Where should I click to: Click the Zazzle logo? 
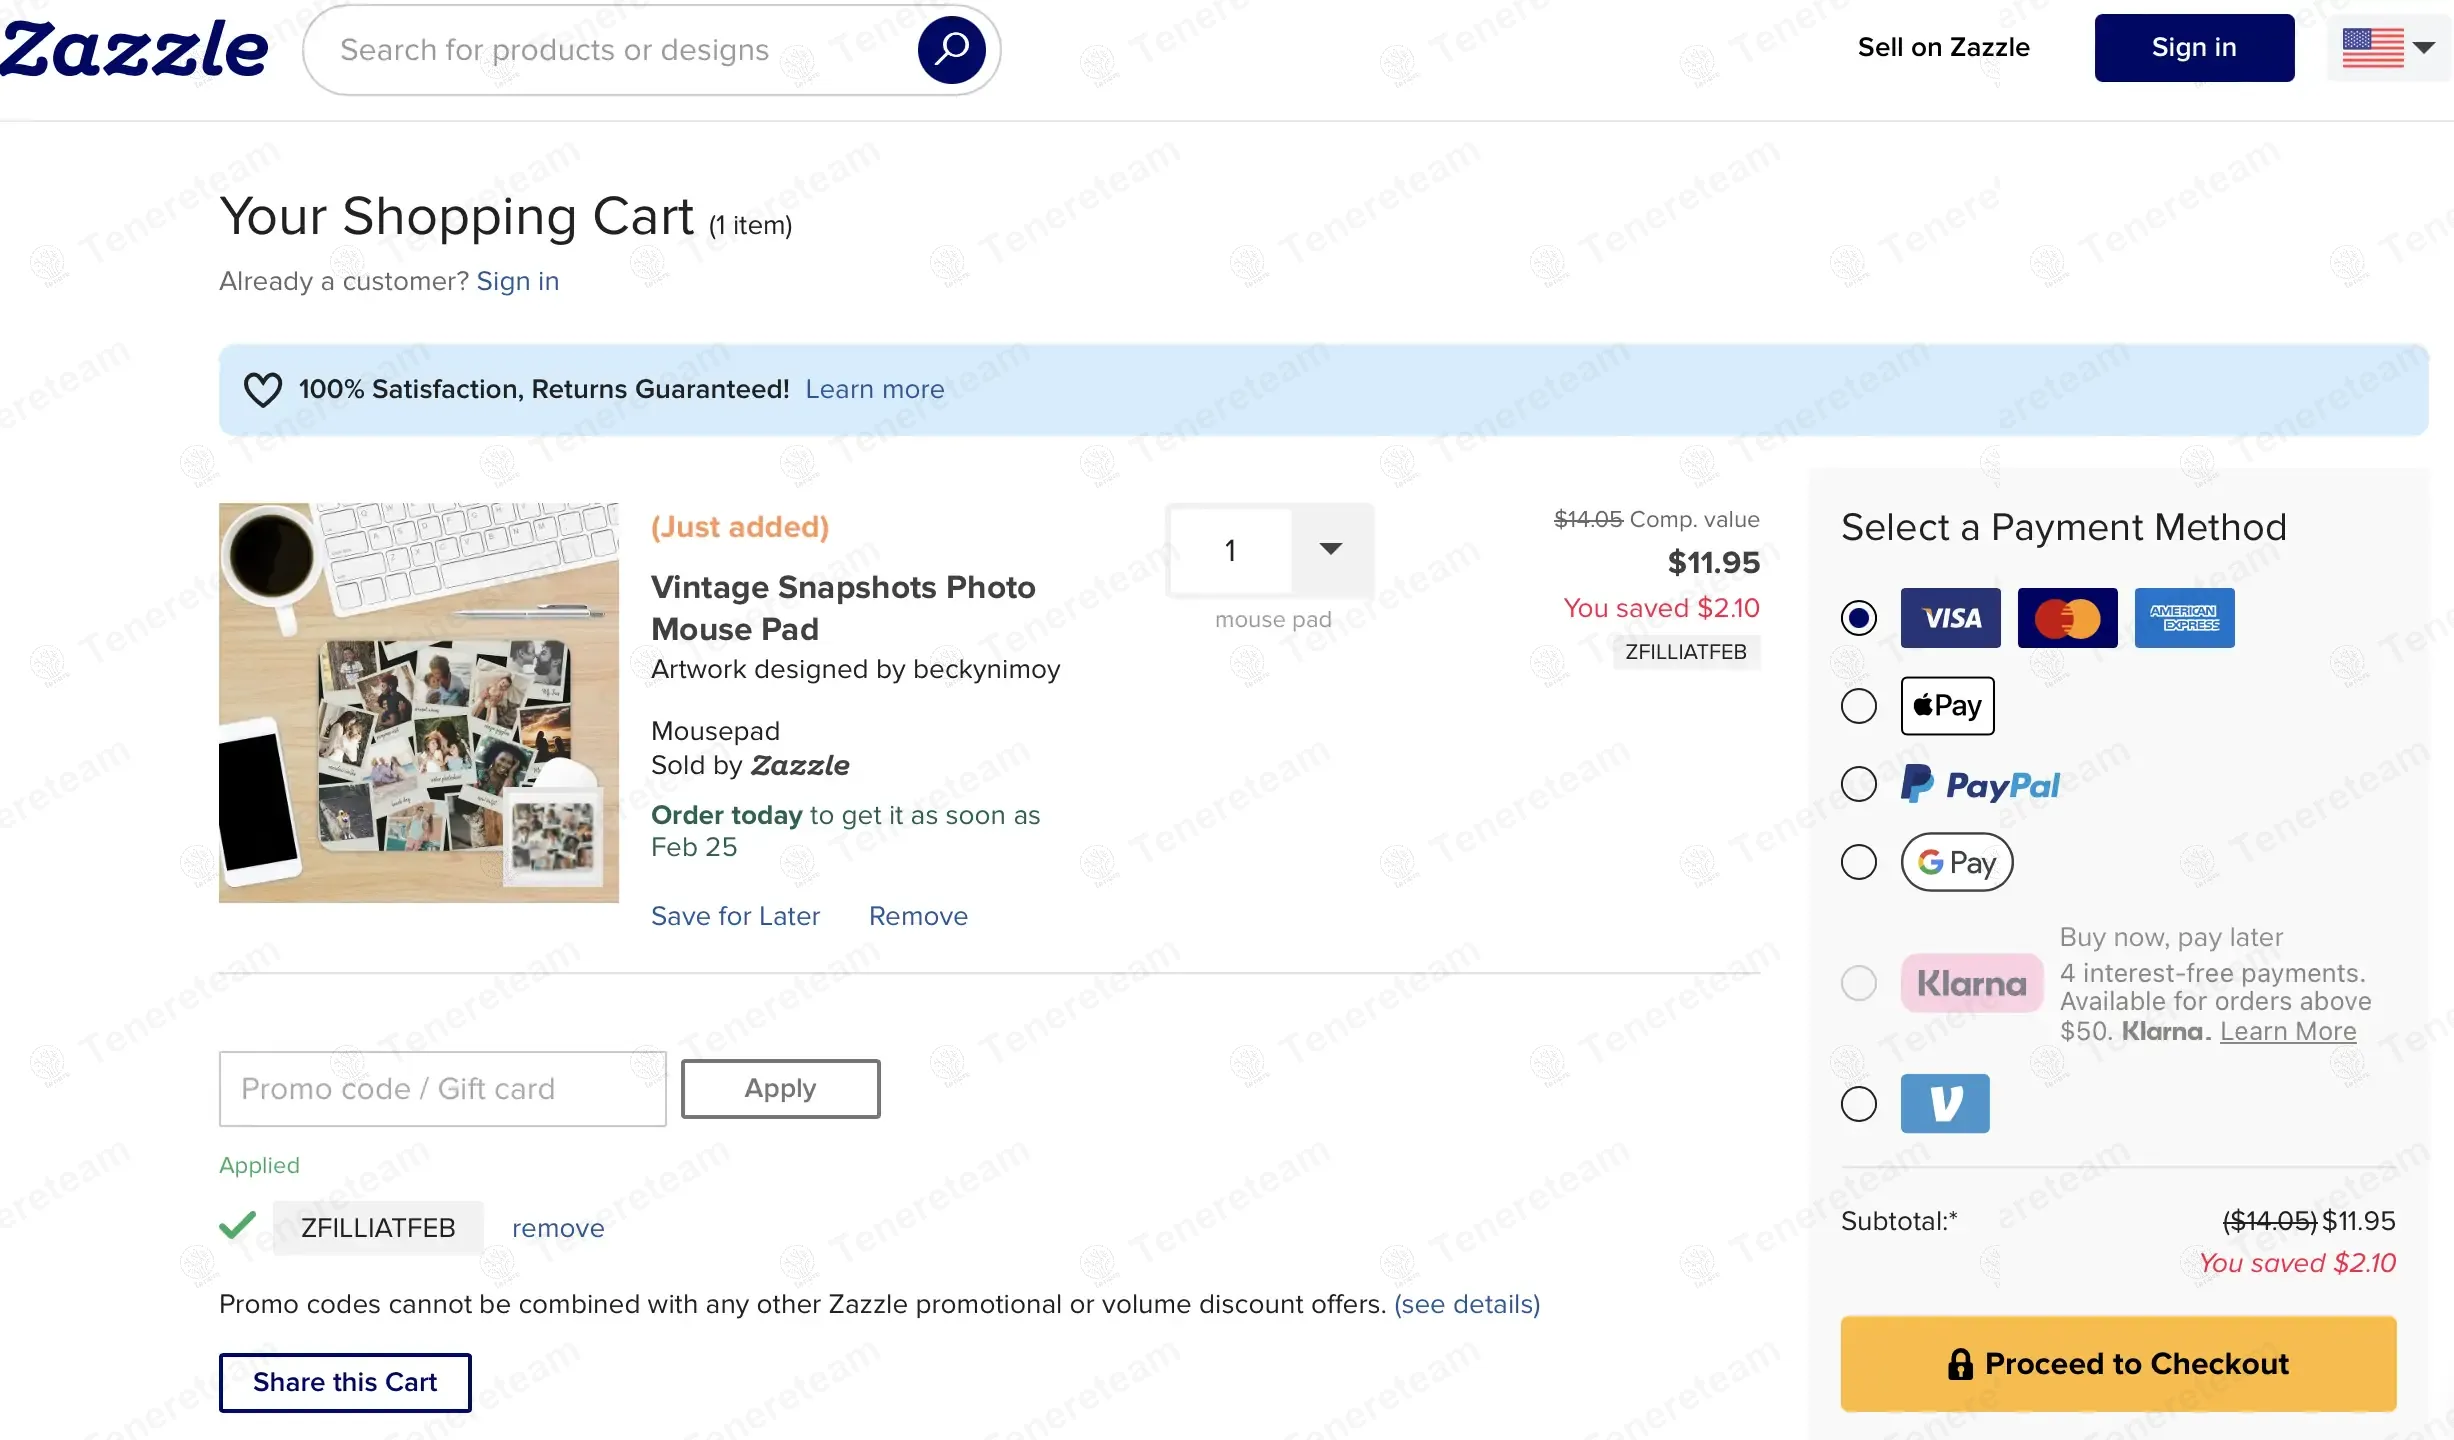click(135, 49)
